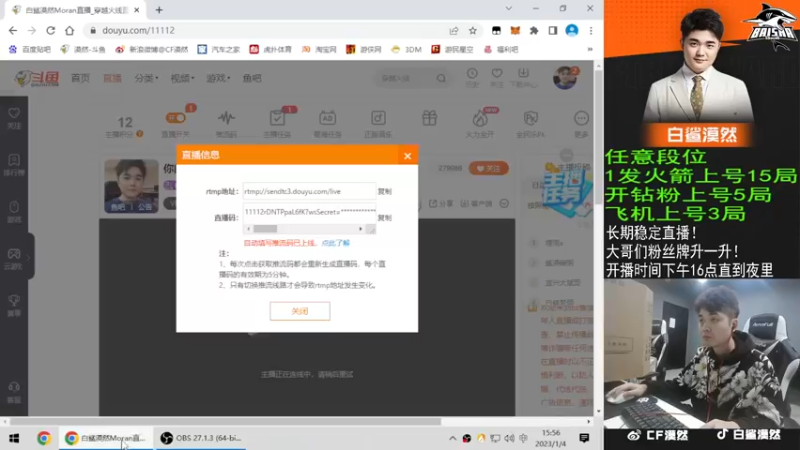Open 3DM bookmark

point(406,49)
